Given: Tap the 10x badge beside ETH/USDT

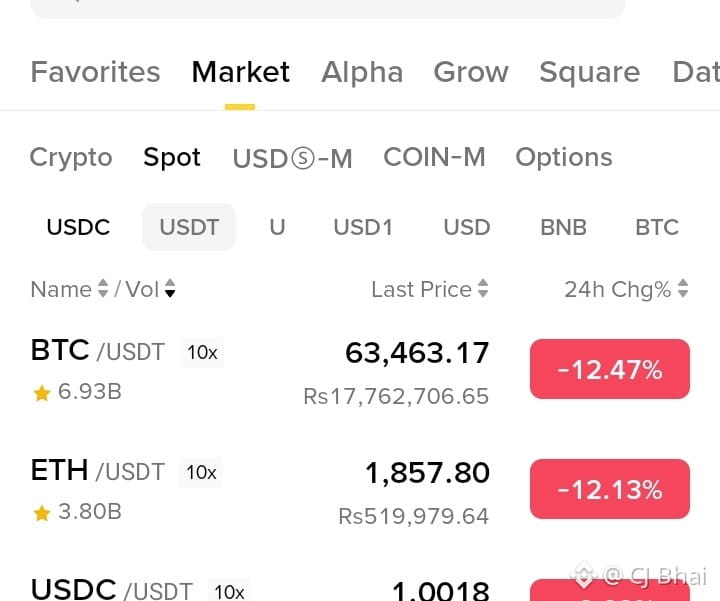Looking at the screenshot, I should tap(201, 472).
